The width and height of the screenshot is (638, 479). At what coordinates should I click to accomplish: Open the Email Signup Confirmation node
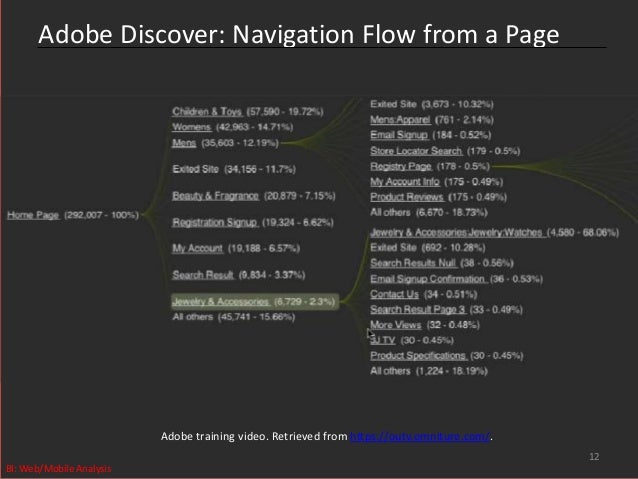(428, 279)
